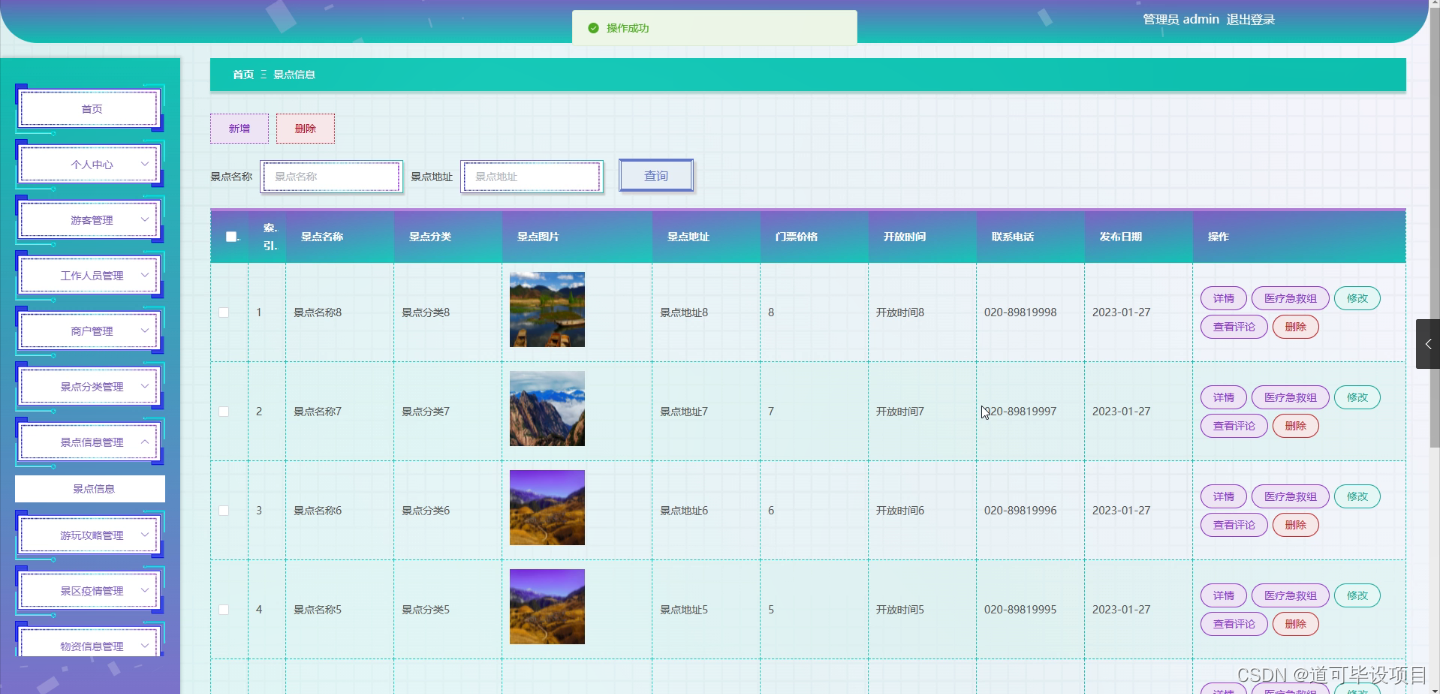The width and height of the screenshot is (1440, 694).
Task: Open the thumbnail image of 景点名称6
Action: point(547,508)
